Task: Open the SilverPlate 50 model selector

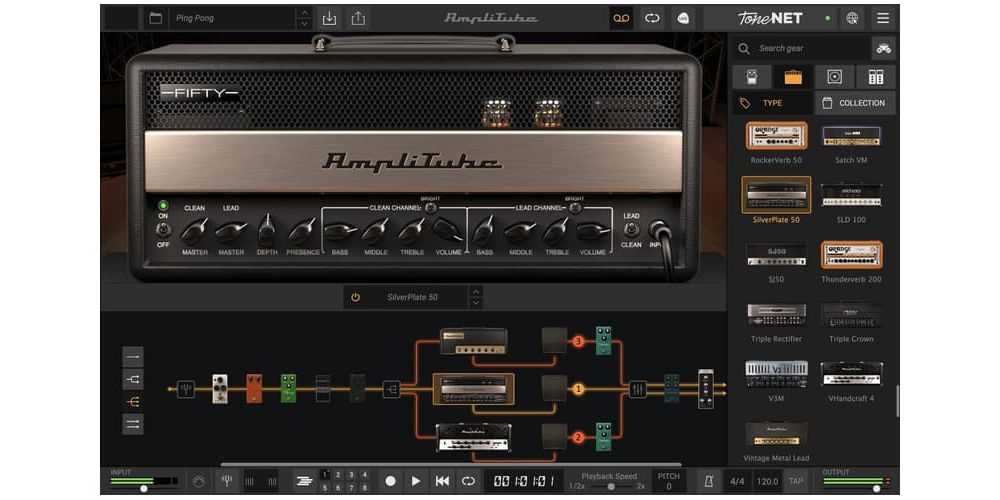Action: click(x=413, y=297)
